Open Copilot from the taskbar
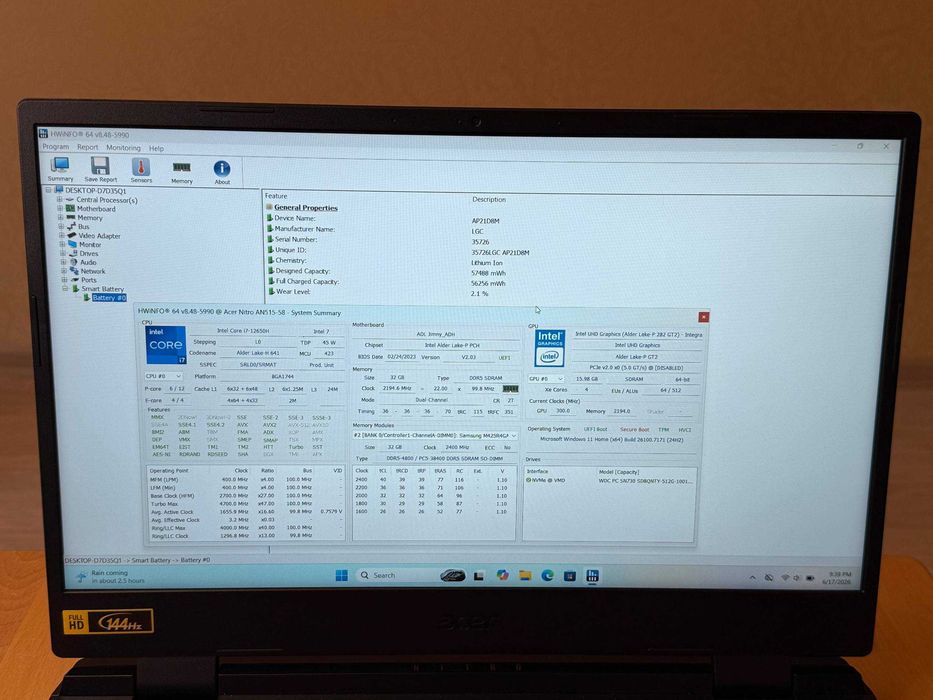The height and width of the screenshot is (700, 933). click(x=503, y=575)
